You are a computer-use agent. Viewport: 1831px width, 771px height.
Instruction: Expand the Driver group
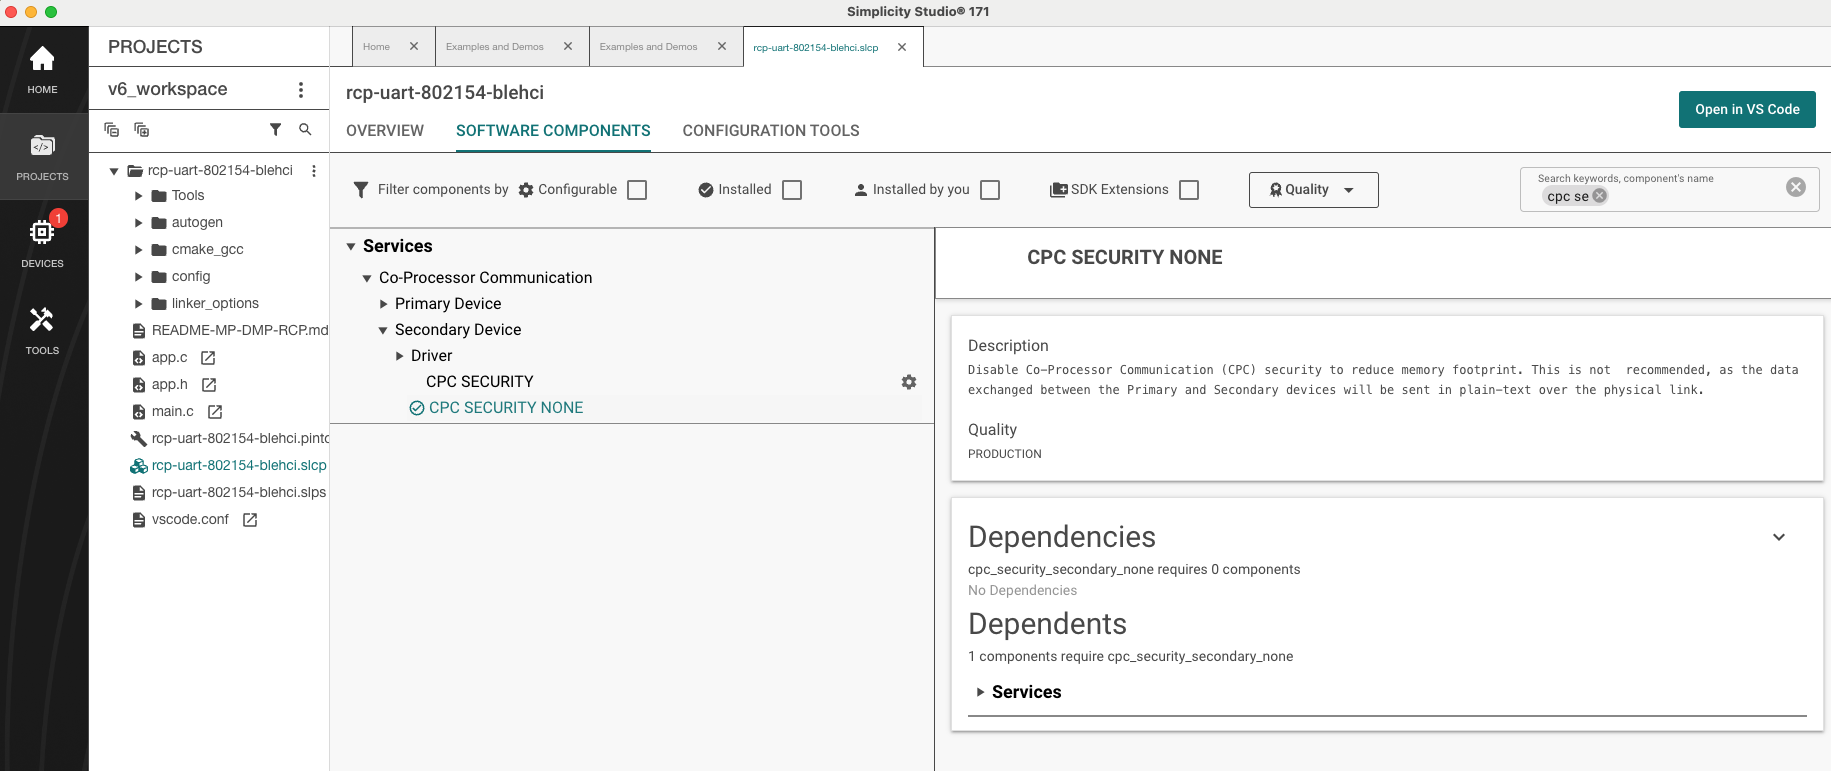tap(399, 356)
